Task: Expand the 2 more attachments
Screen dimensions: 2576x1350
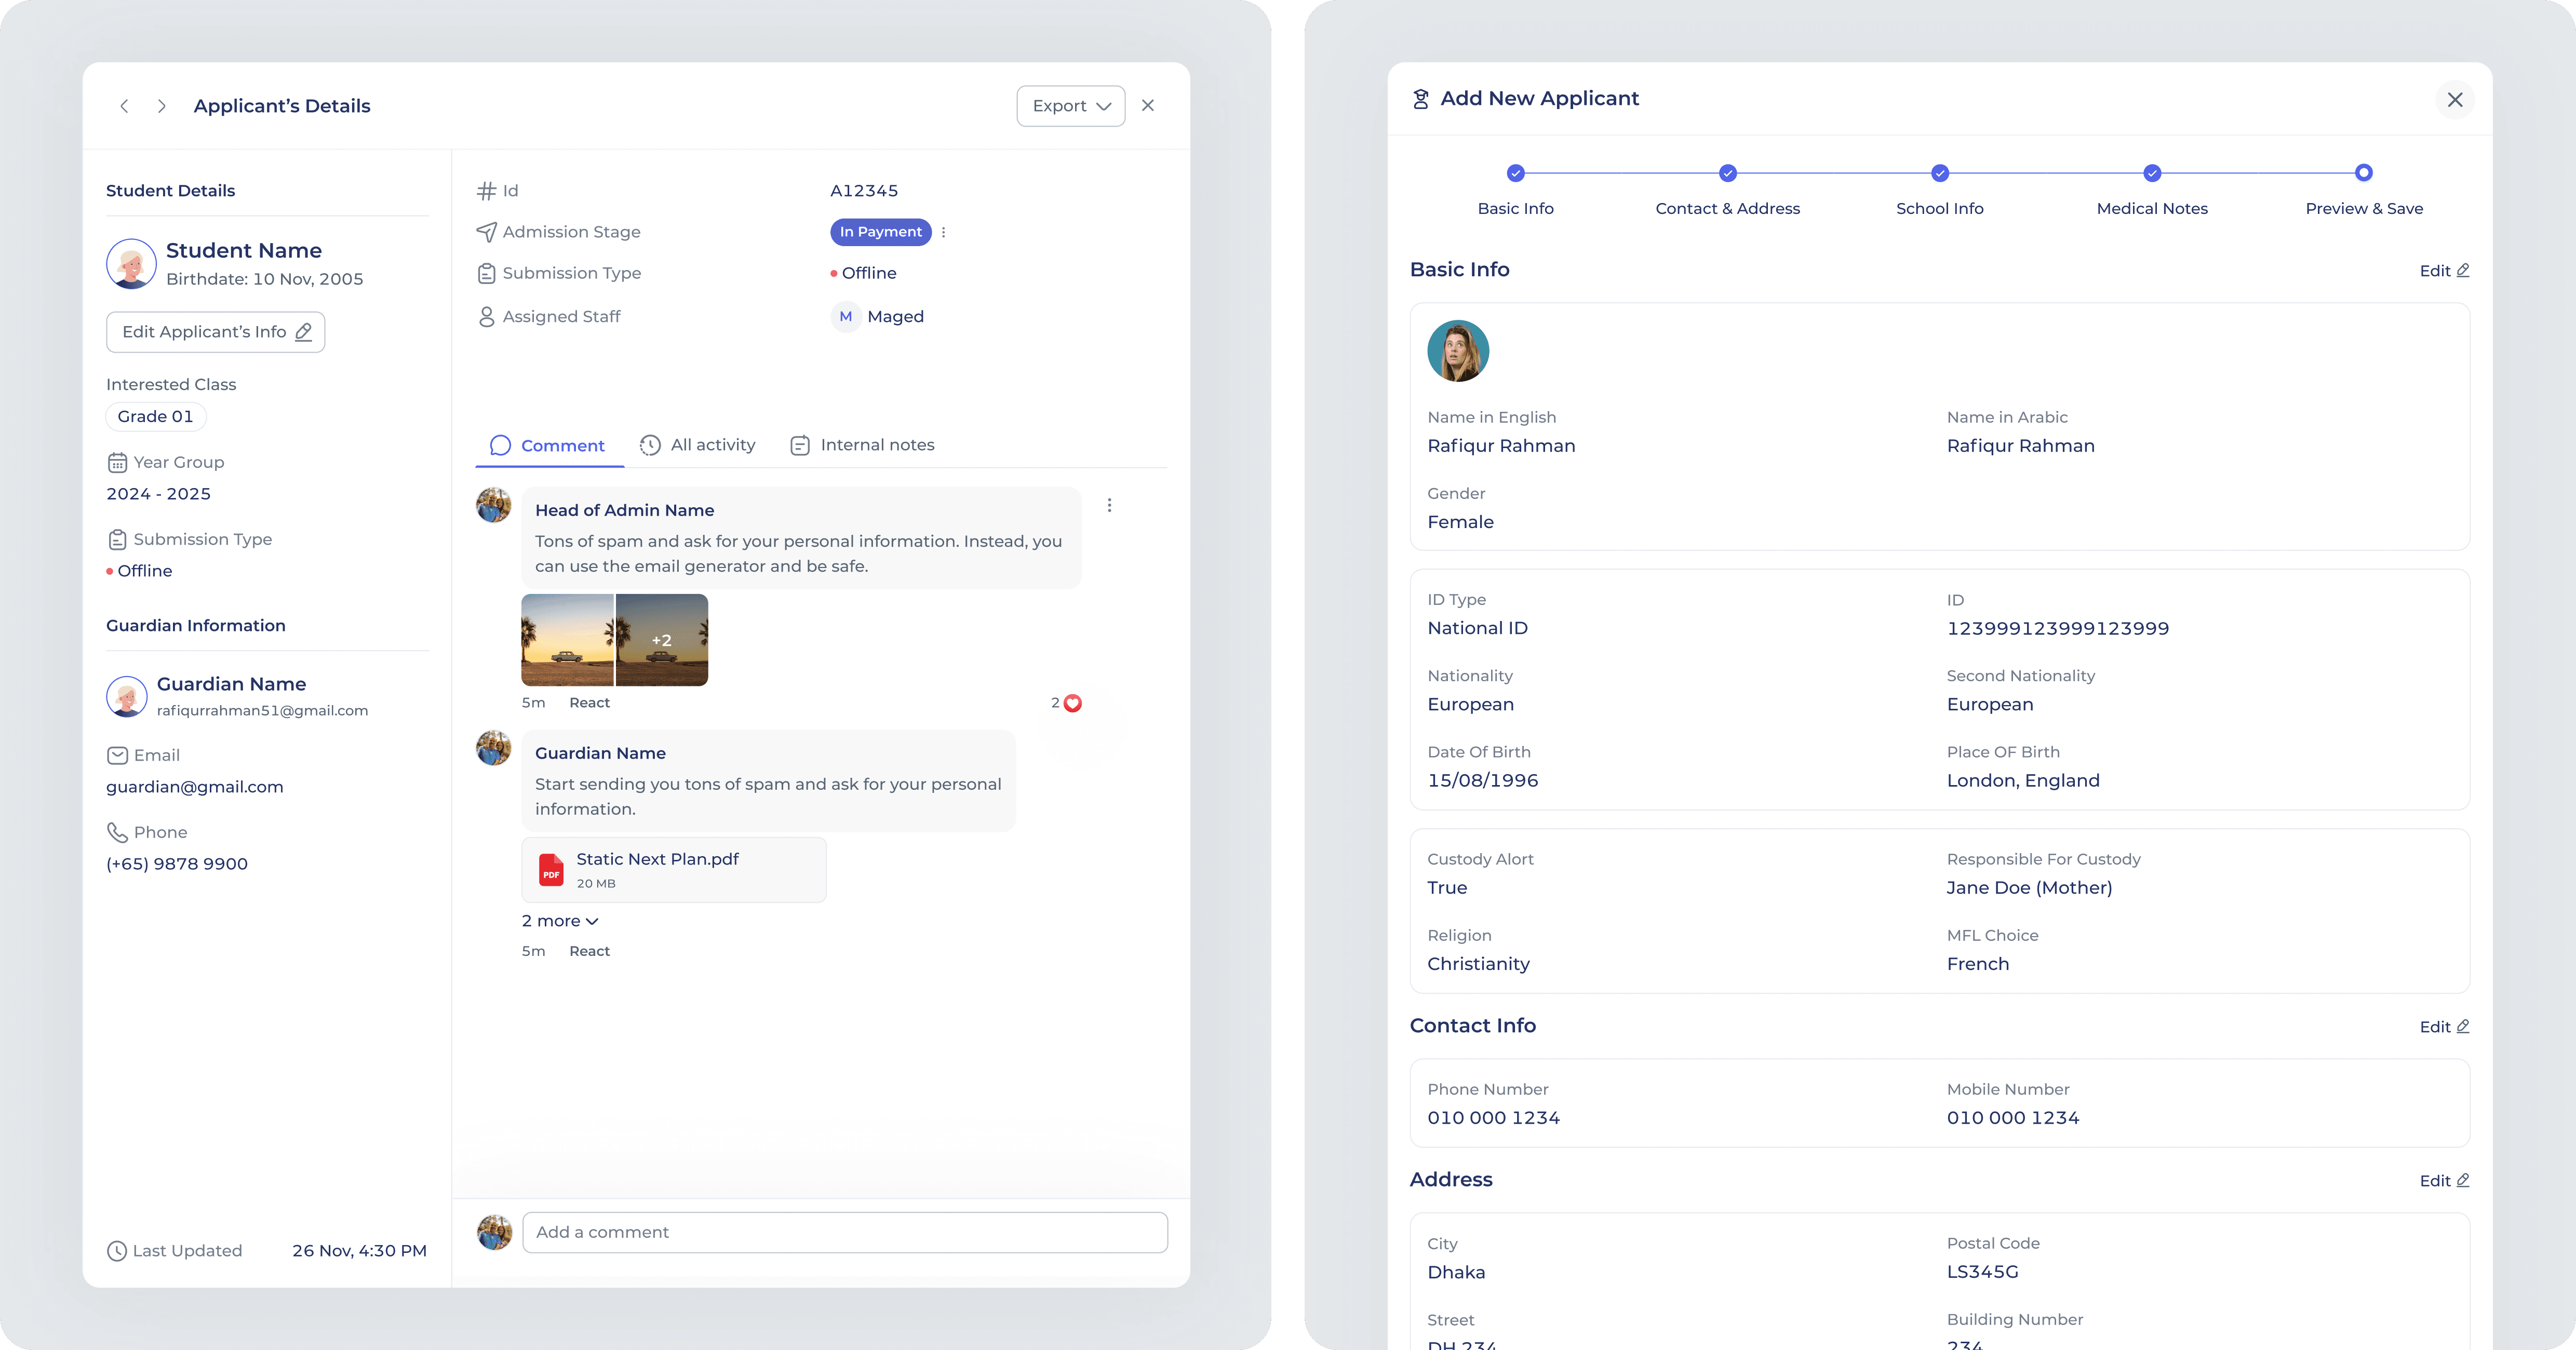Action: tap(559, 920)
